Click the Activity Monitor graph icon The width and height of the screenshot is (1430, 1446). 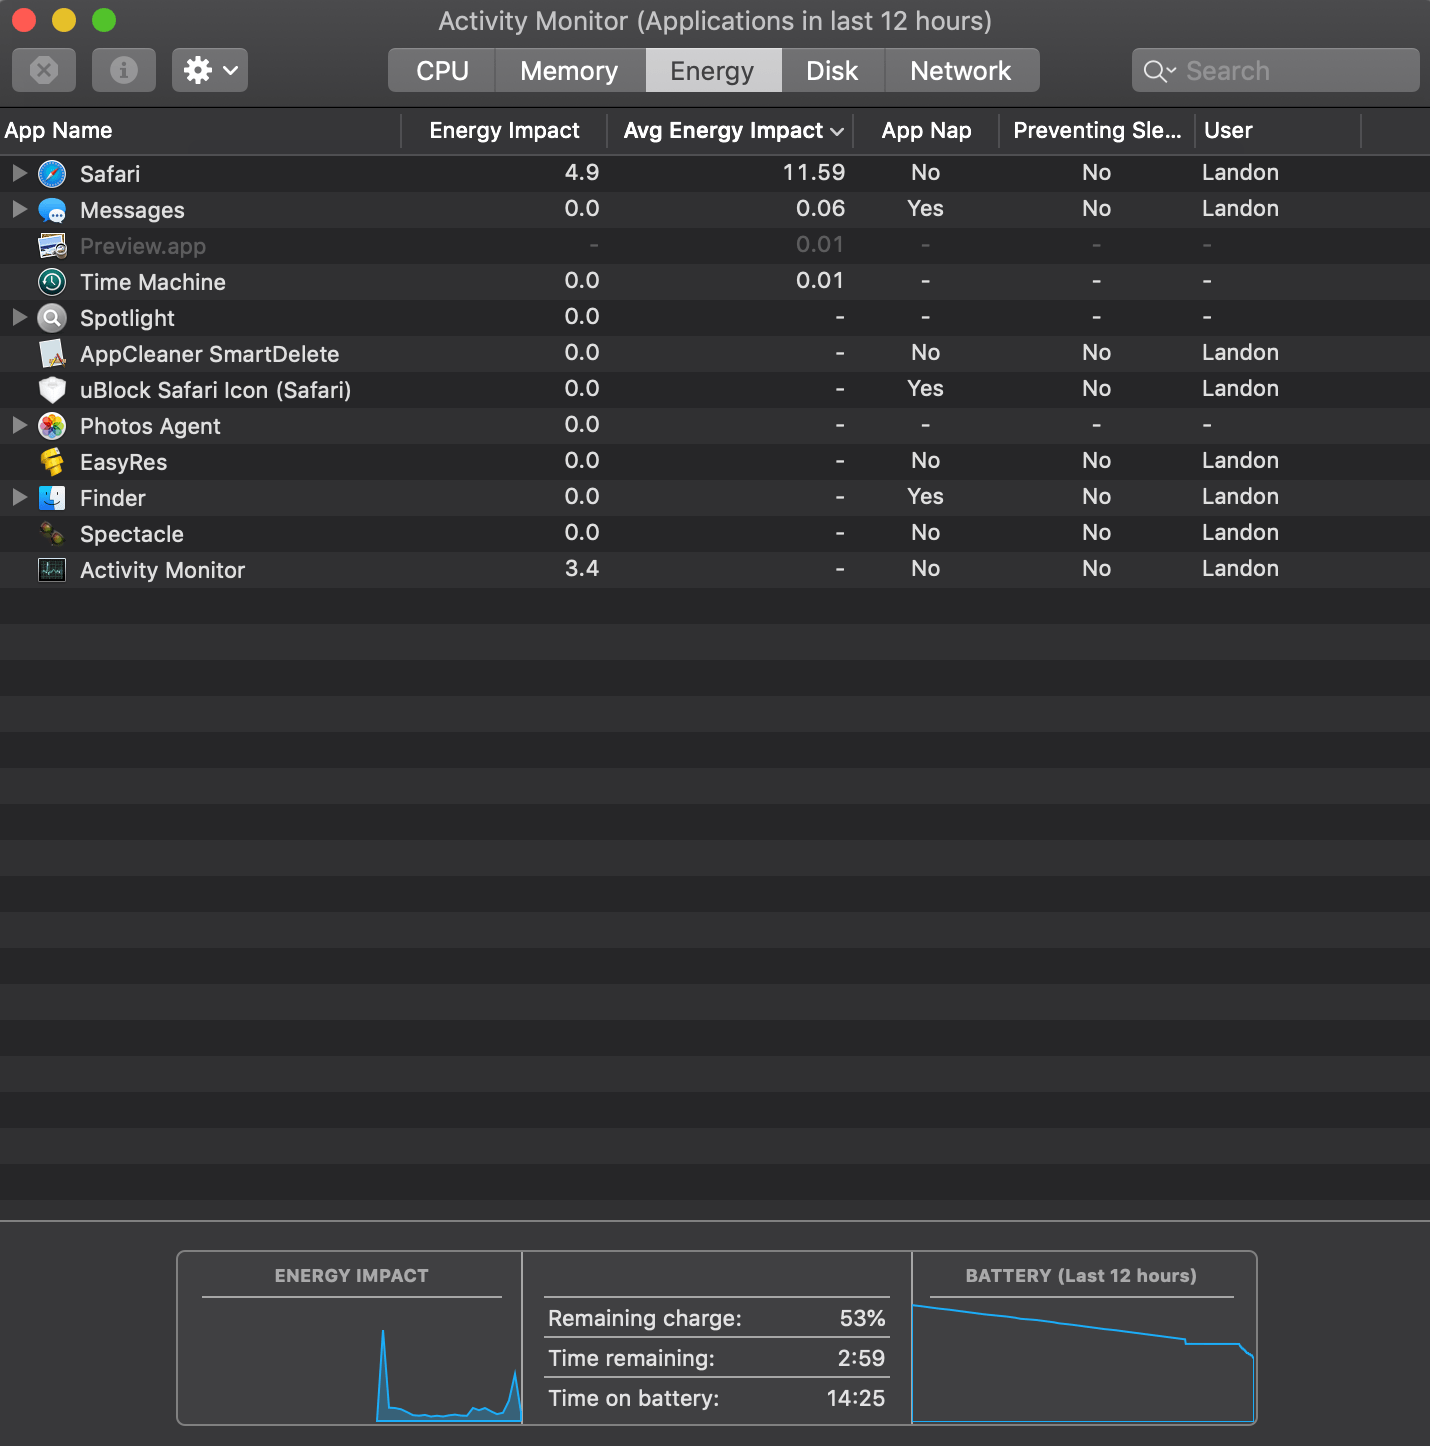52,570
